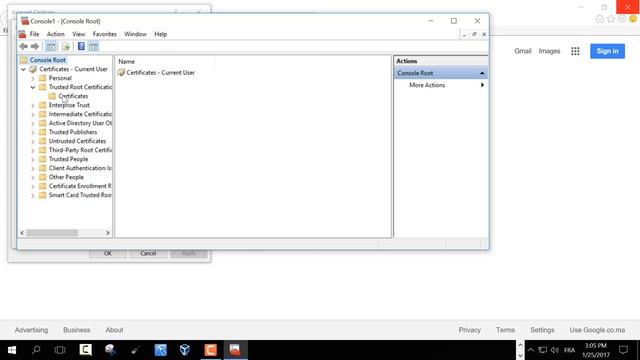Open the Help menu
640x360 pixels.
[160, 34]
